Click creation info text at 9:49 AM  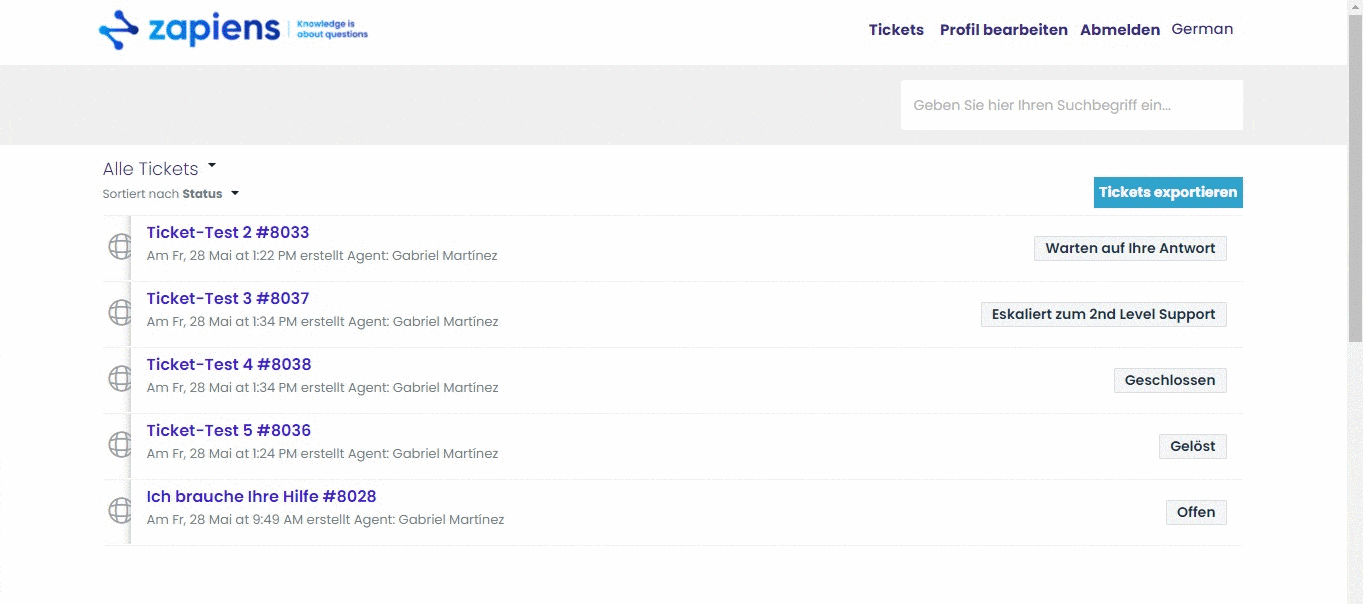325,519
